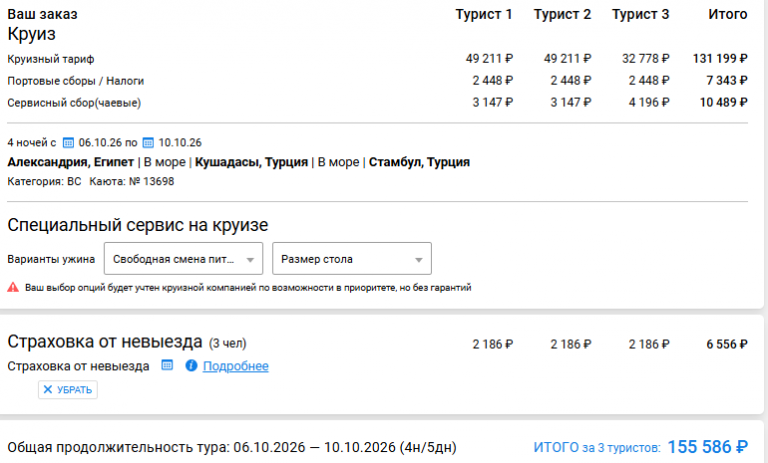The height and width of the screenshot is (463, 768).
Task: Click the Турист 3 column header
Action: [x=640, y=14]
